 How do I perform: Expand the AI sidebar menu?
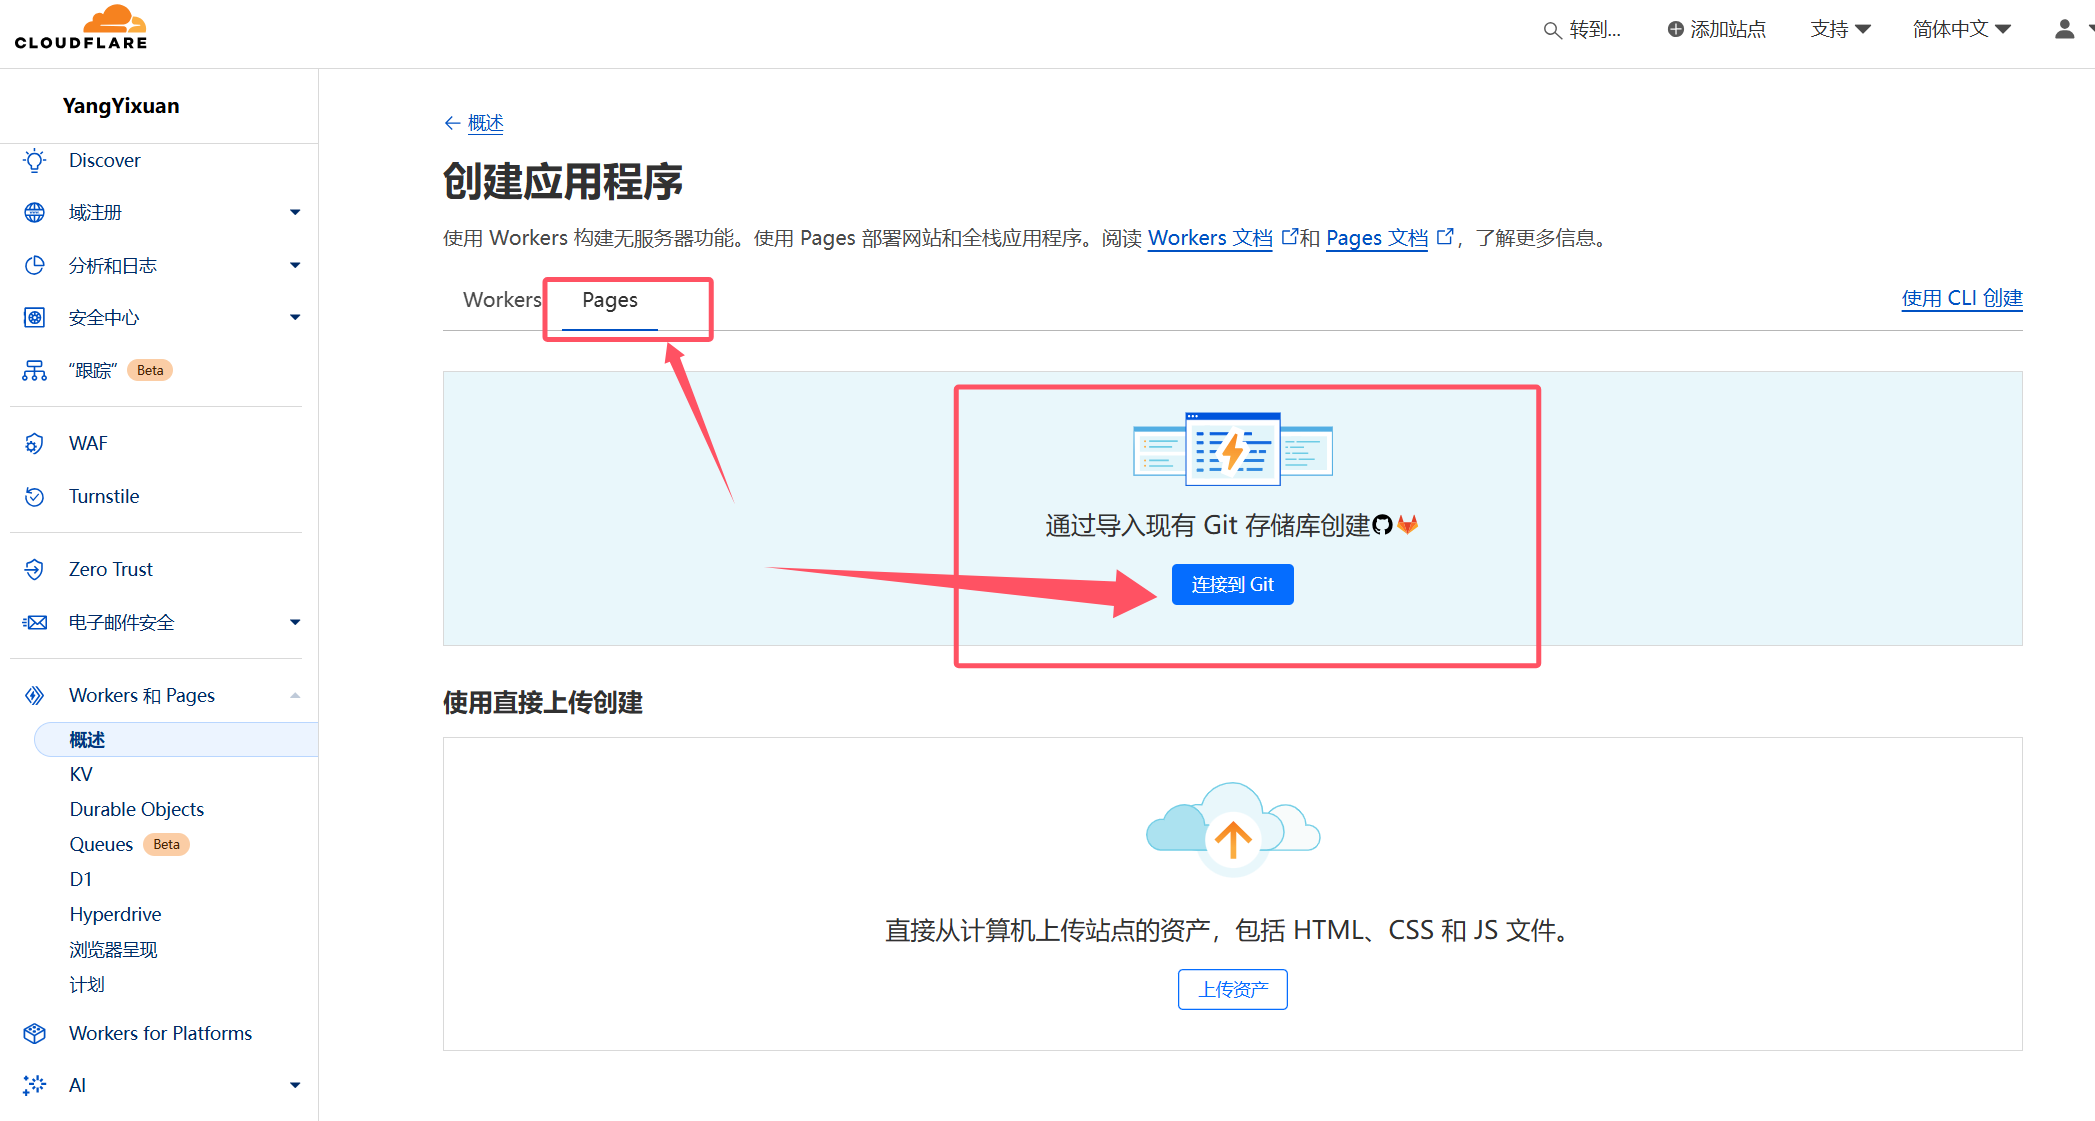[x=295, y=1085]
